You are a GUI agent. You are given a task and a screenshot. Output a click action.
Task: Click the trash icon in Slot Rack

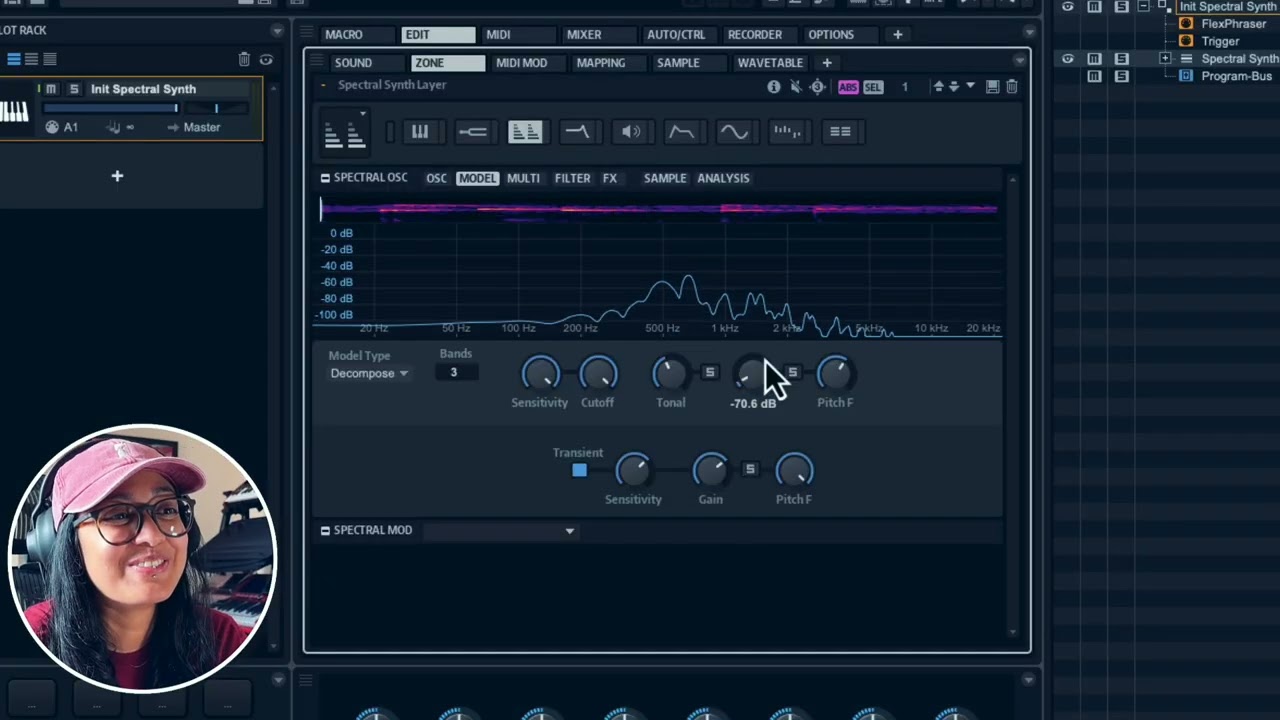click(244, 60)
